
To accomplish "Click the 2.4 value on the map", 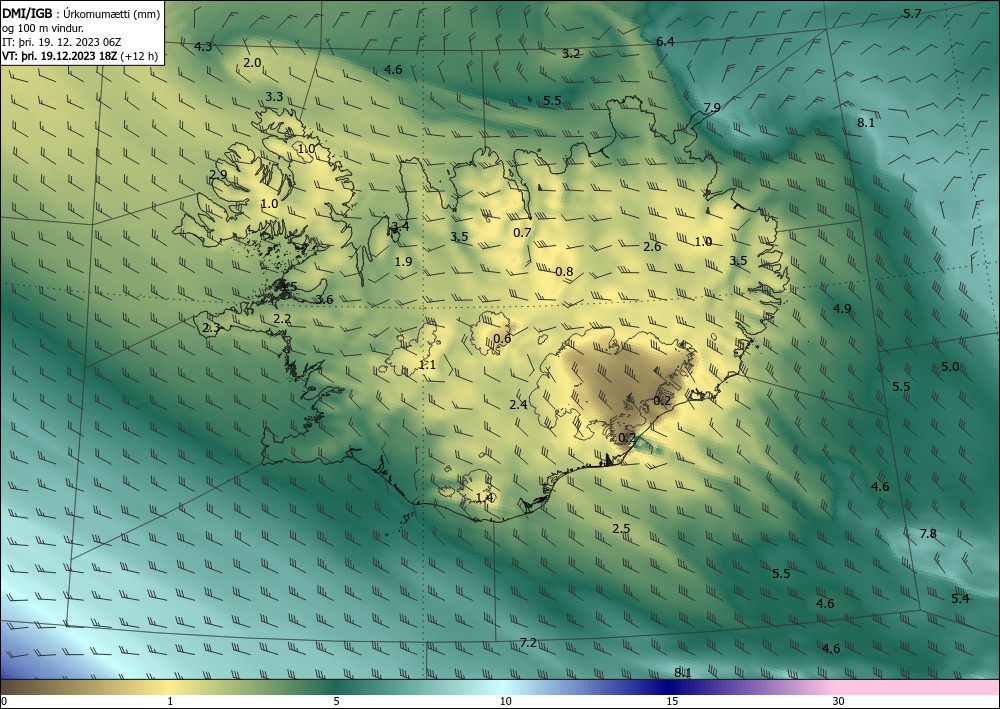I will click(518, 404).
